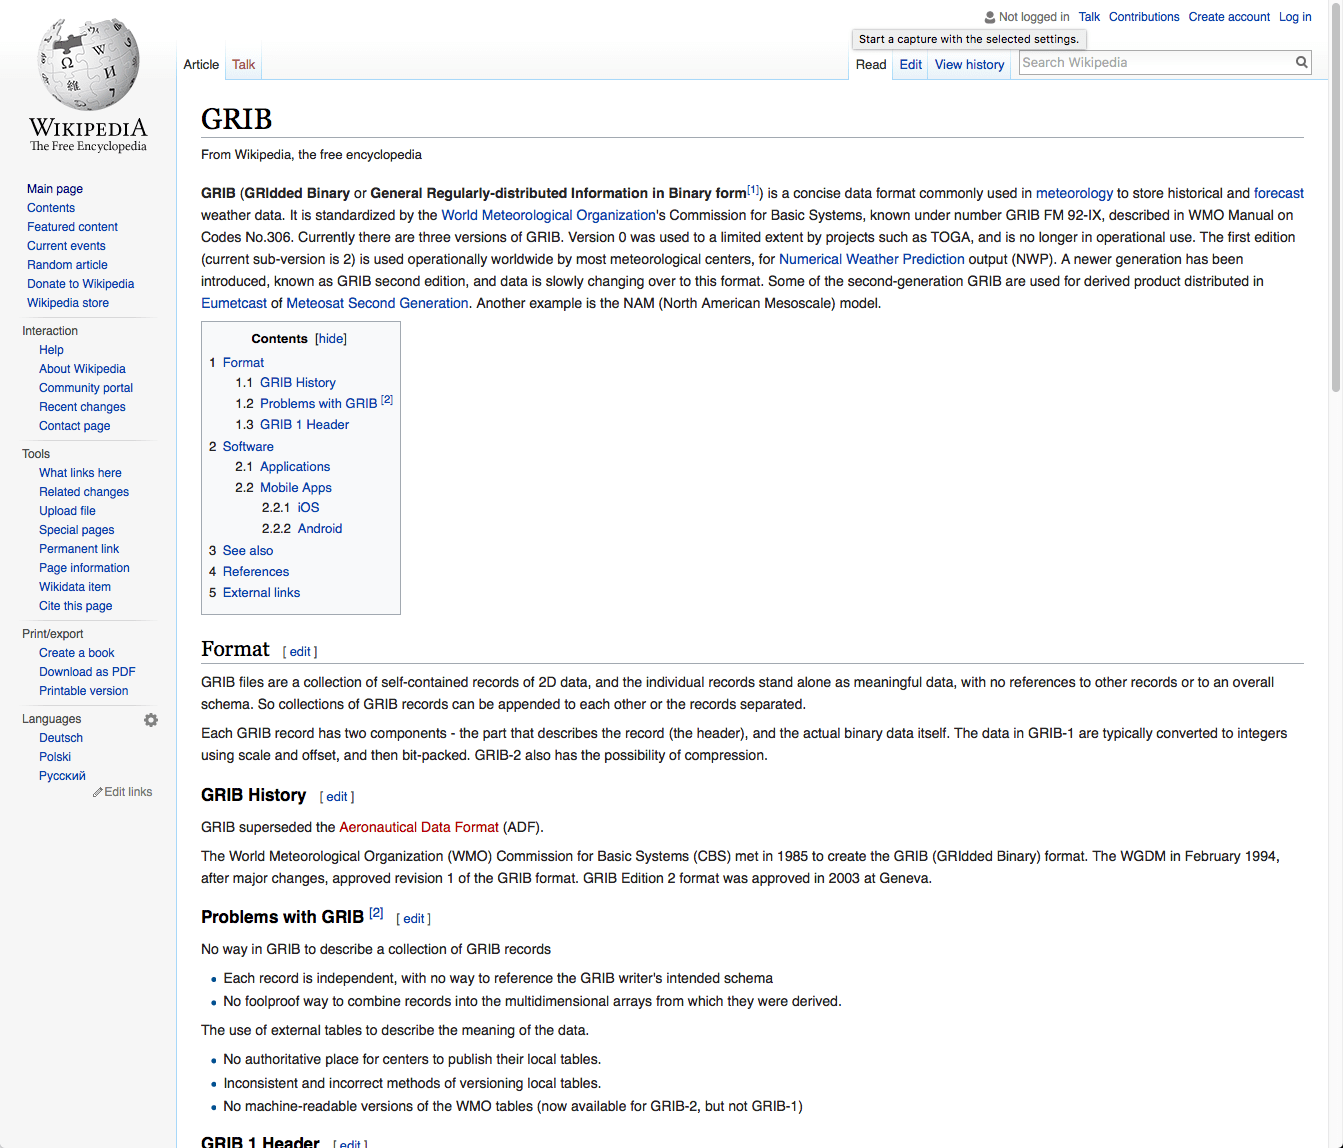The image size is (1343, 1148).
Task: Open World Meteorological Organization link
Action: pyautogui.click(x=548, y=215)
